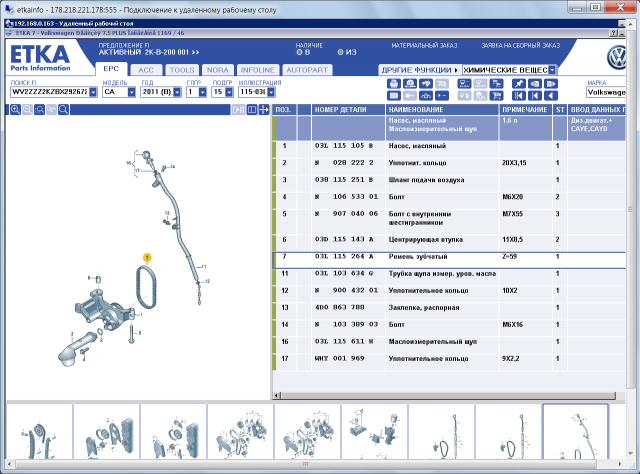Select part number 03L 115 264 A
The height and width of the screenshot is (474, 640).
click(x=344, y=256)
